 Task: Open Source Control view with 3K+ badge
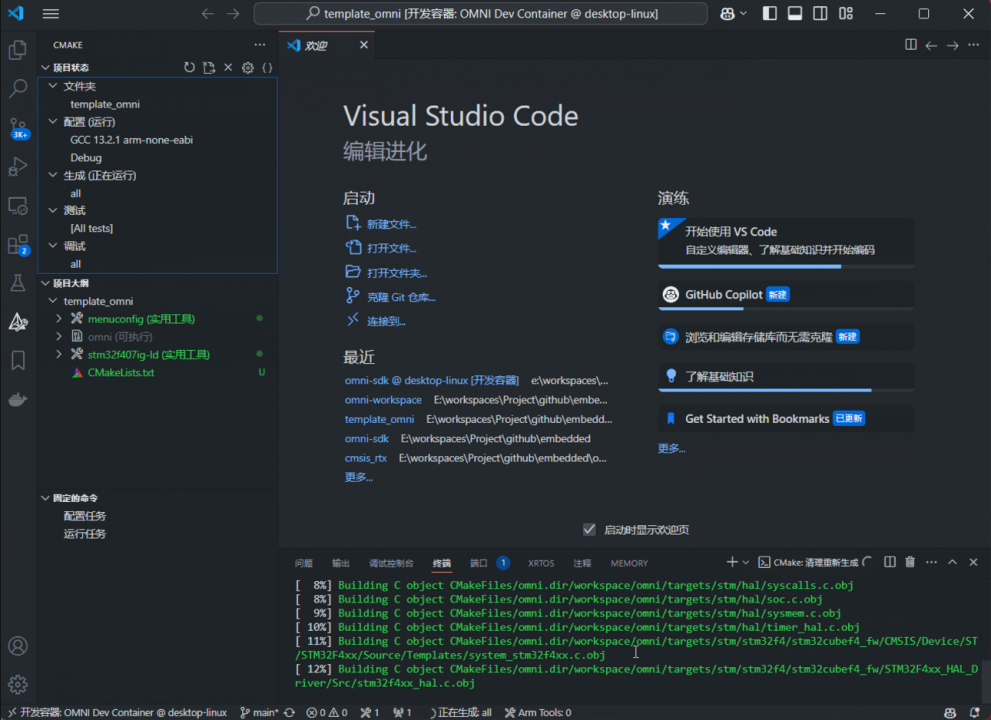point(18,128)
